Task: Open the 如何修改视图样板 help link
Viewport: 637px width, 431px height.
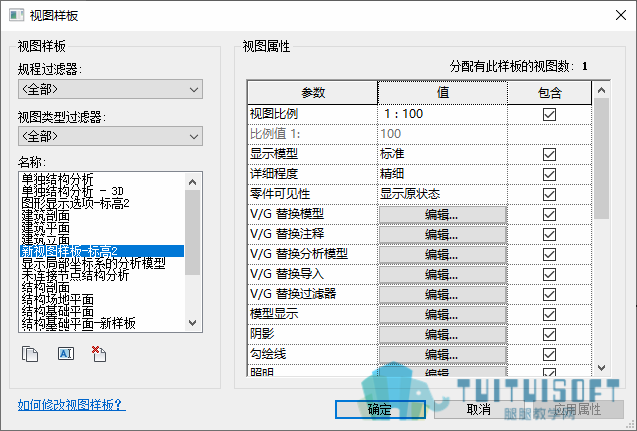Action: [72, 405]
